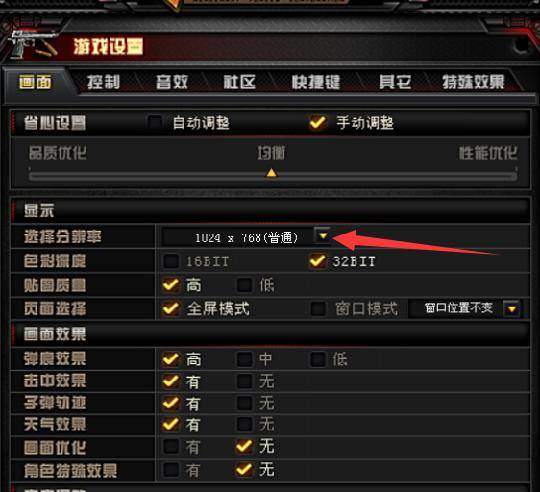Click the 32BIT color depth checkmark
The image size is (540, 492).
pos(318,261)
